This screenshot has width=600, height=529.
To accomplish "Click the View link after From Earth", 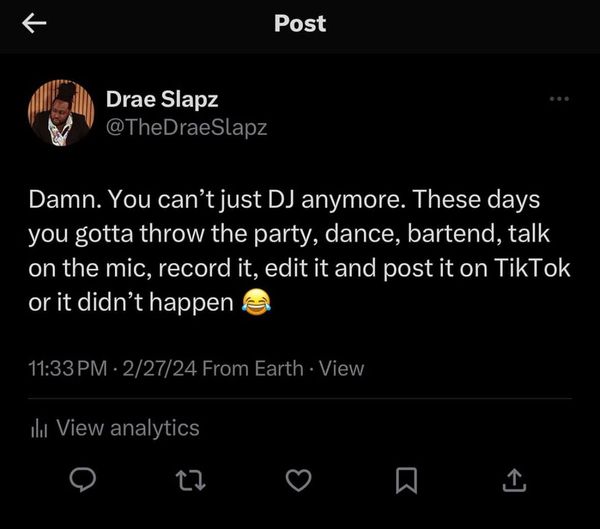I will (x=341, y=369).
